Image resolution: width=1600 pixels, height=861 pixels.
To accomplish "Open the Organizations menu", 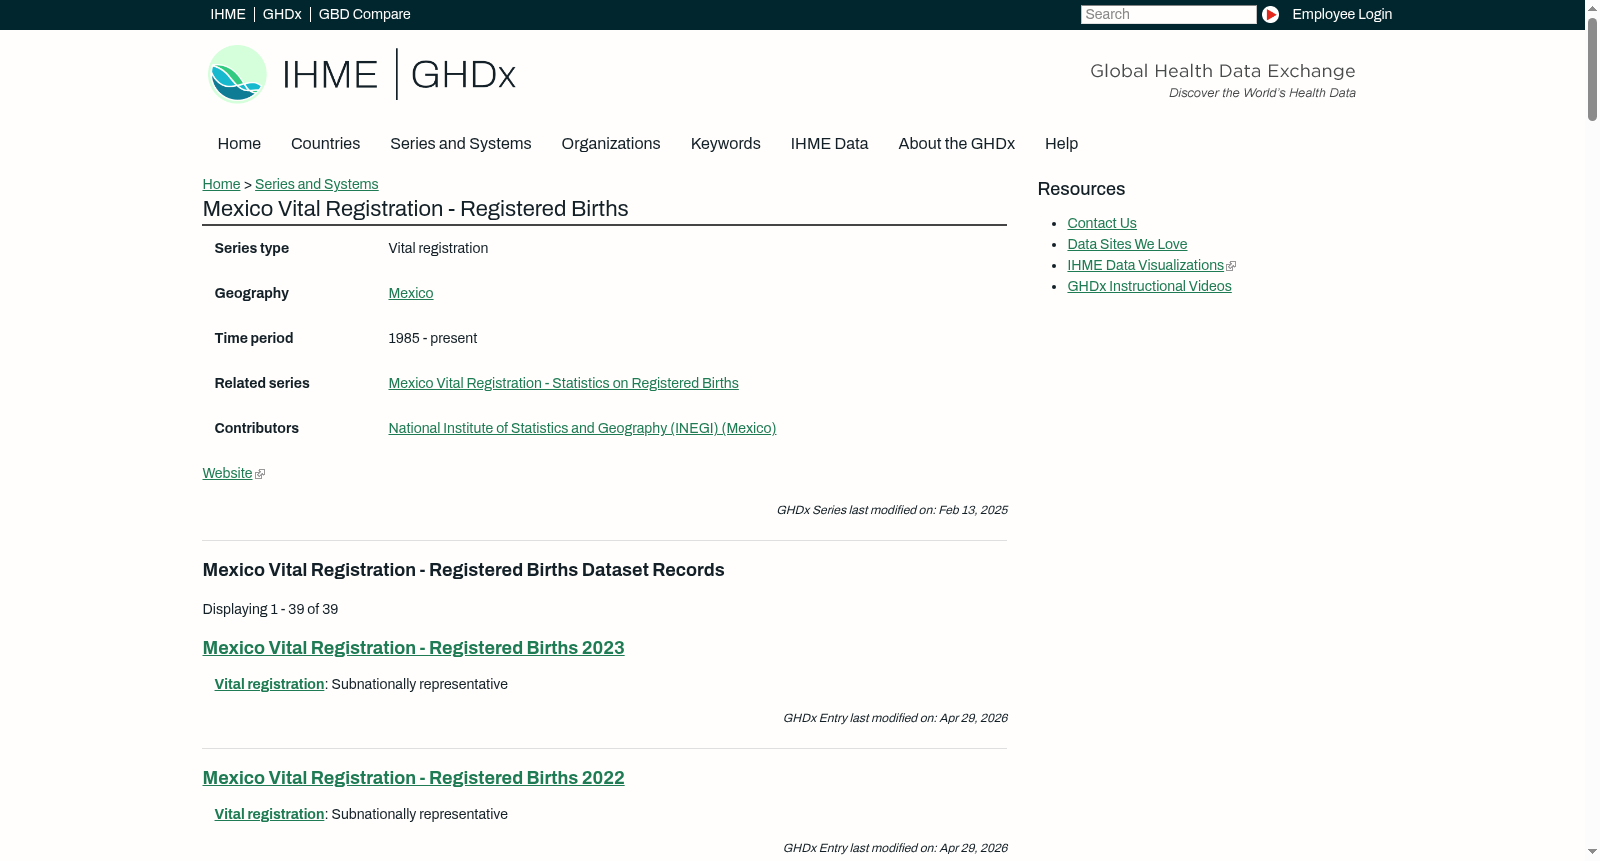I will pyautogui.click(x=611, y=144).
